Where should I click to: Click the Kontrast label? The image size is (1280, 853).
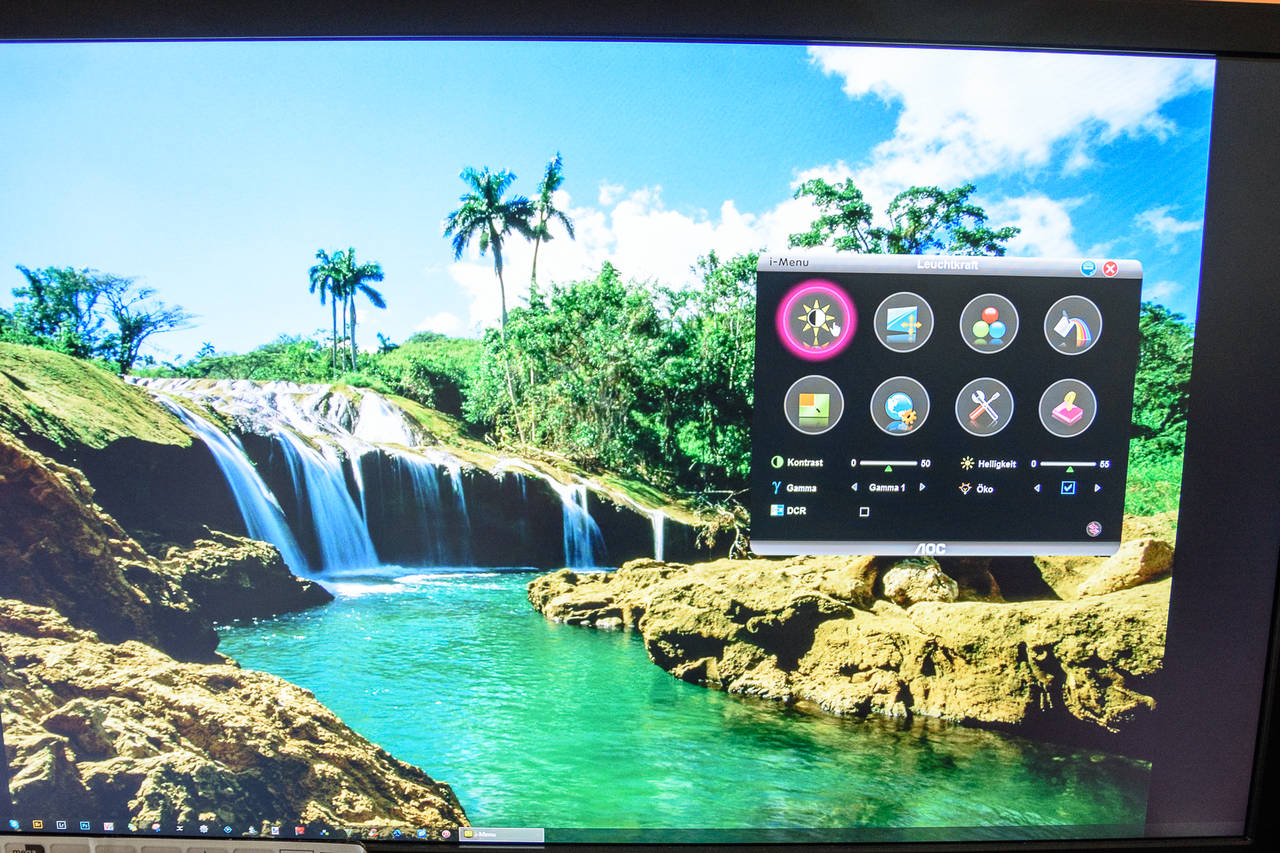pyautogui.click(x=805, y=462)
